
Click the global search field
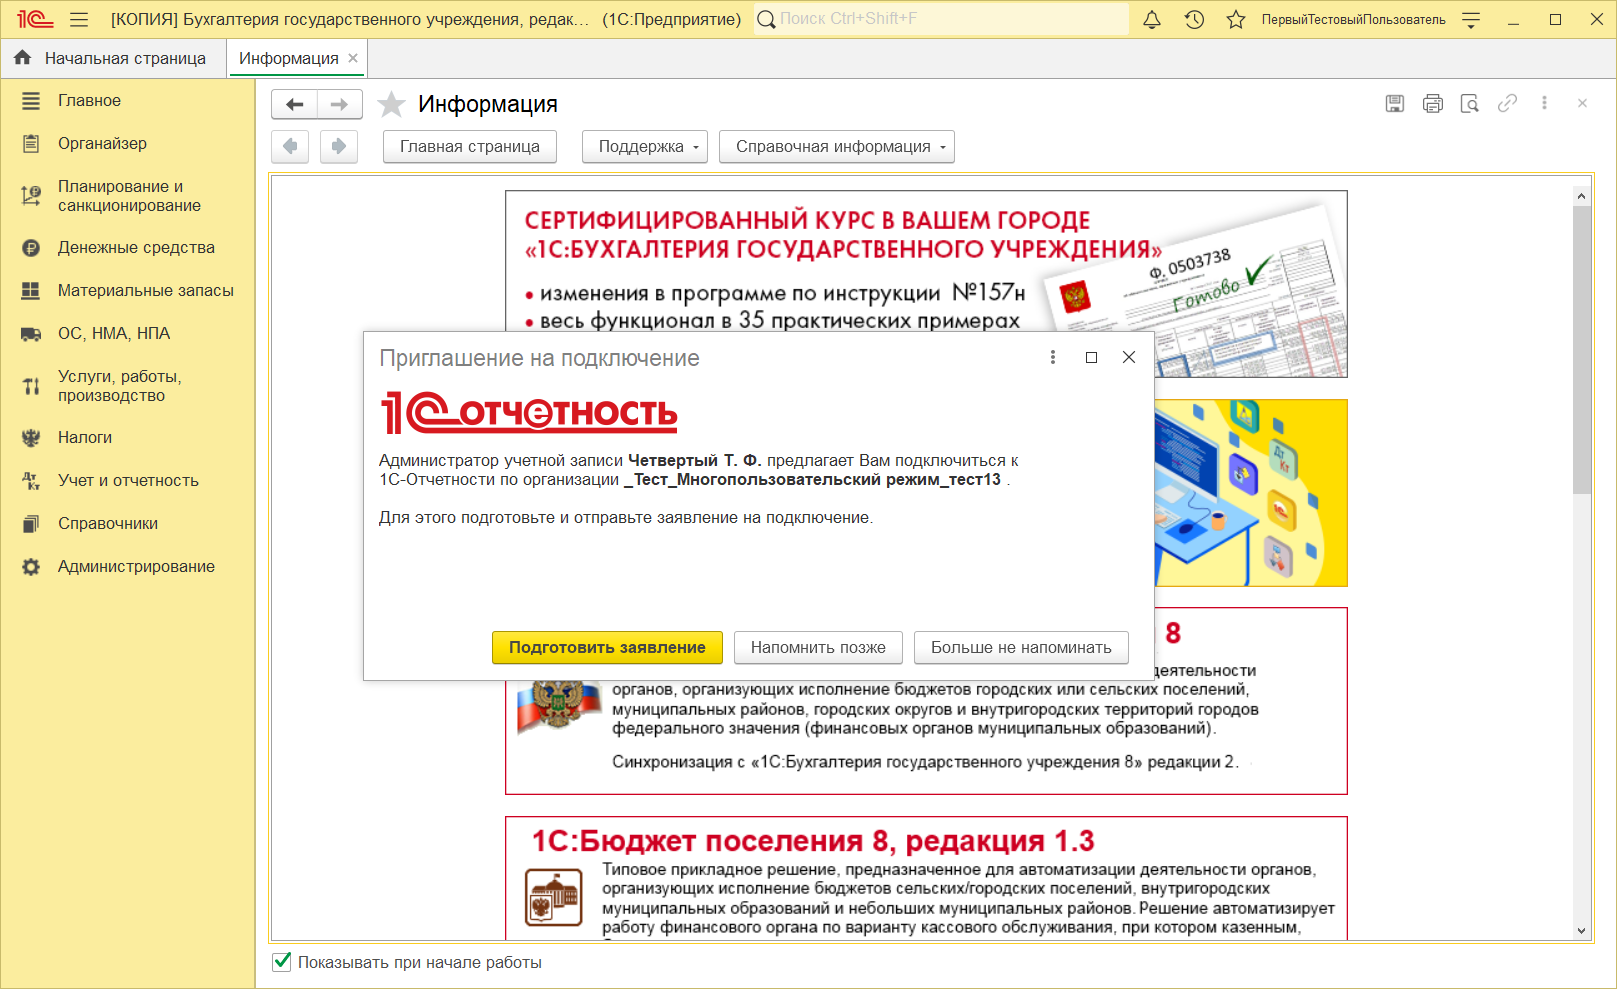[x=941, y=19]
